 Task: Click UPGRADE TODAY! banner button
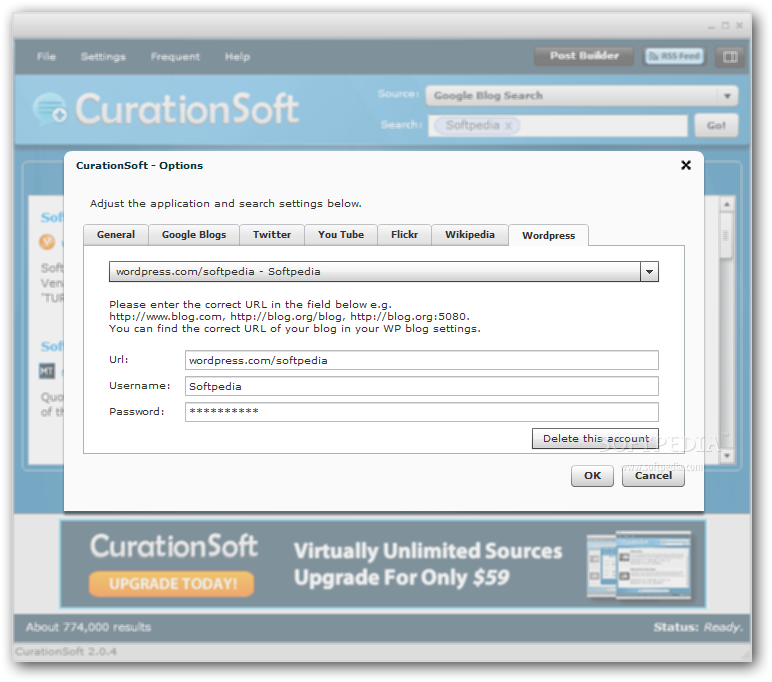[x=171, y=584]
